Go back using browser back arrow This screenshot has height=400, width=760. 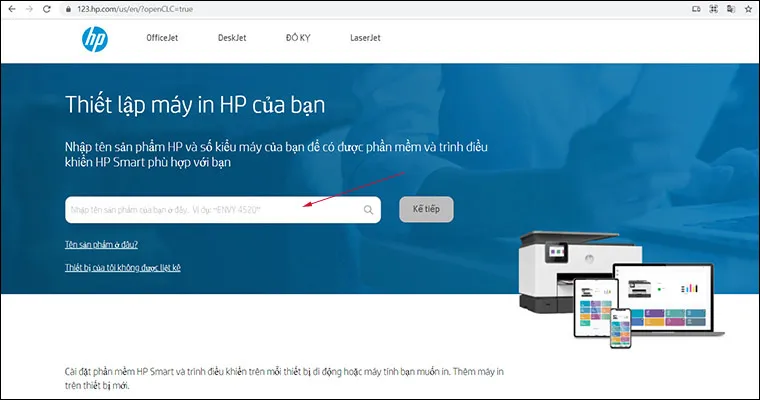[12, 9]
